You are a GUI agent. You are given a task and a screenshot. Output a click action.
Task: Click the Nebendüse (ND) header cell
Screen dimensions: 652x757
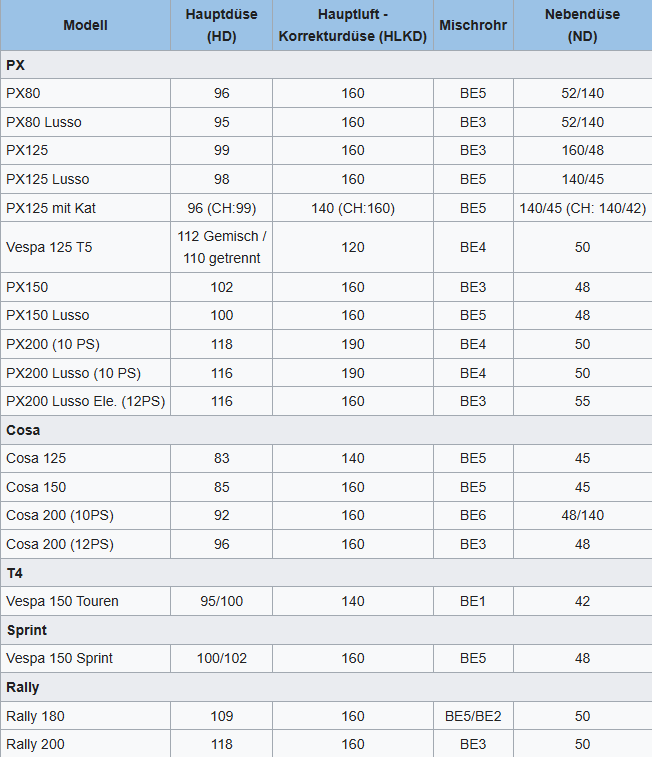click(583, 25)
